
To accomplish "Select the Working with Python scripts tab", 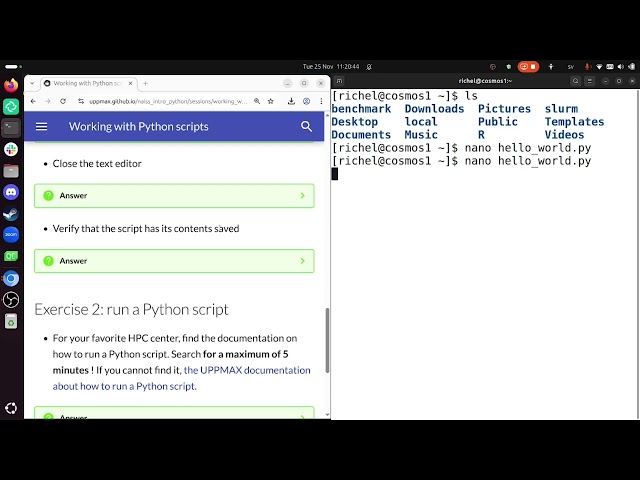I will click(89, 83).
